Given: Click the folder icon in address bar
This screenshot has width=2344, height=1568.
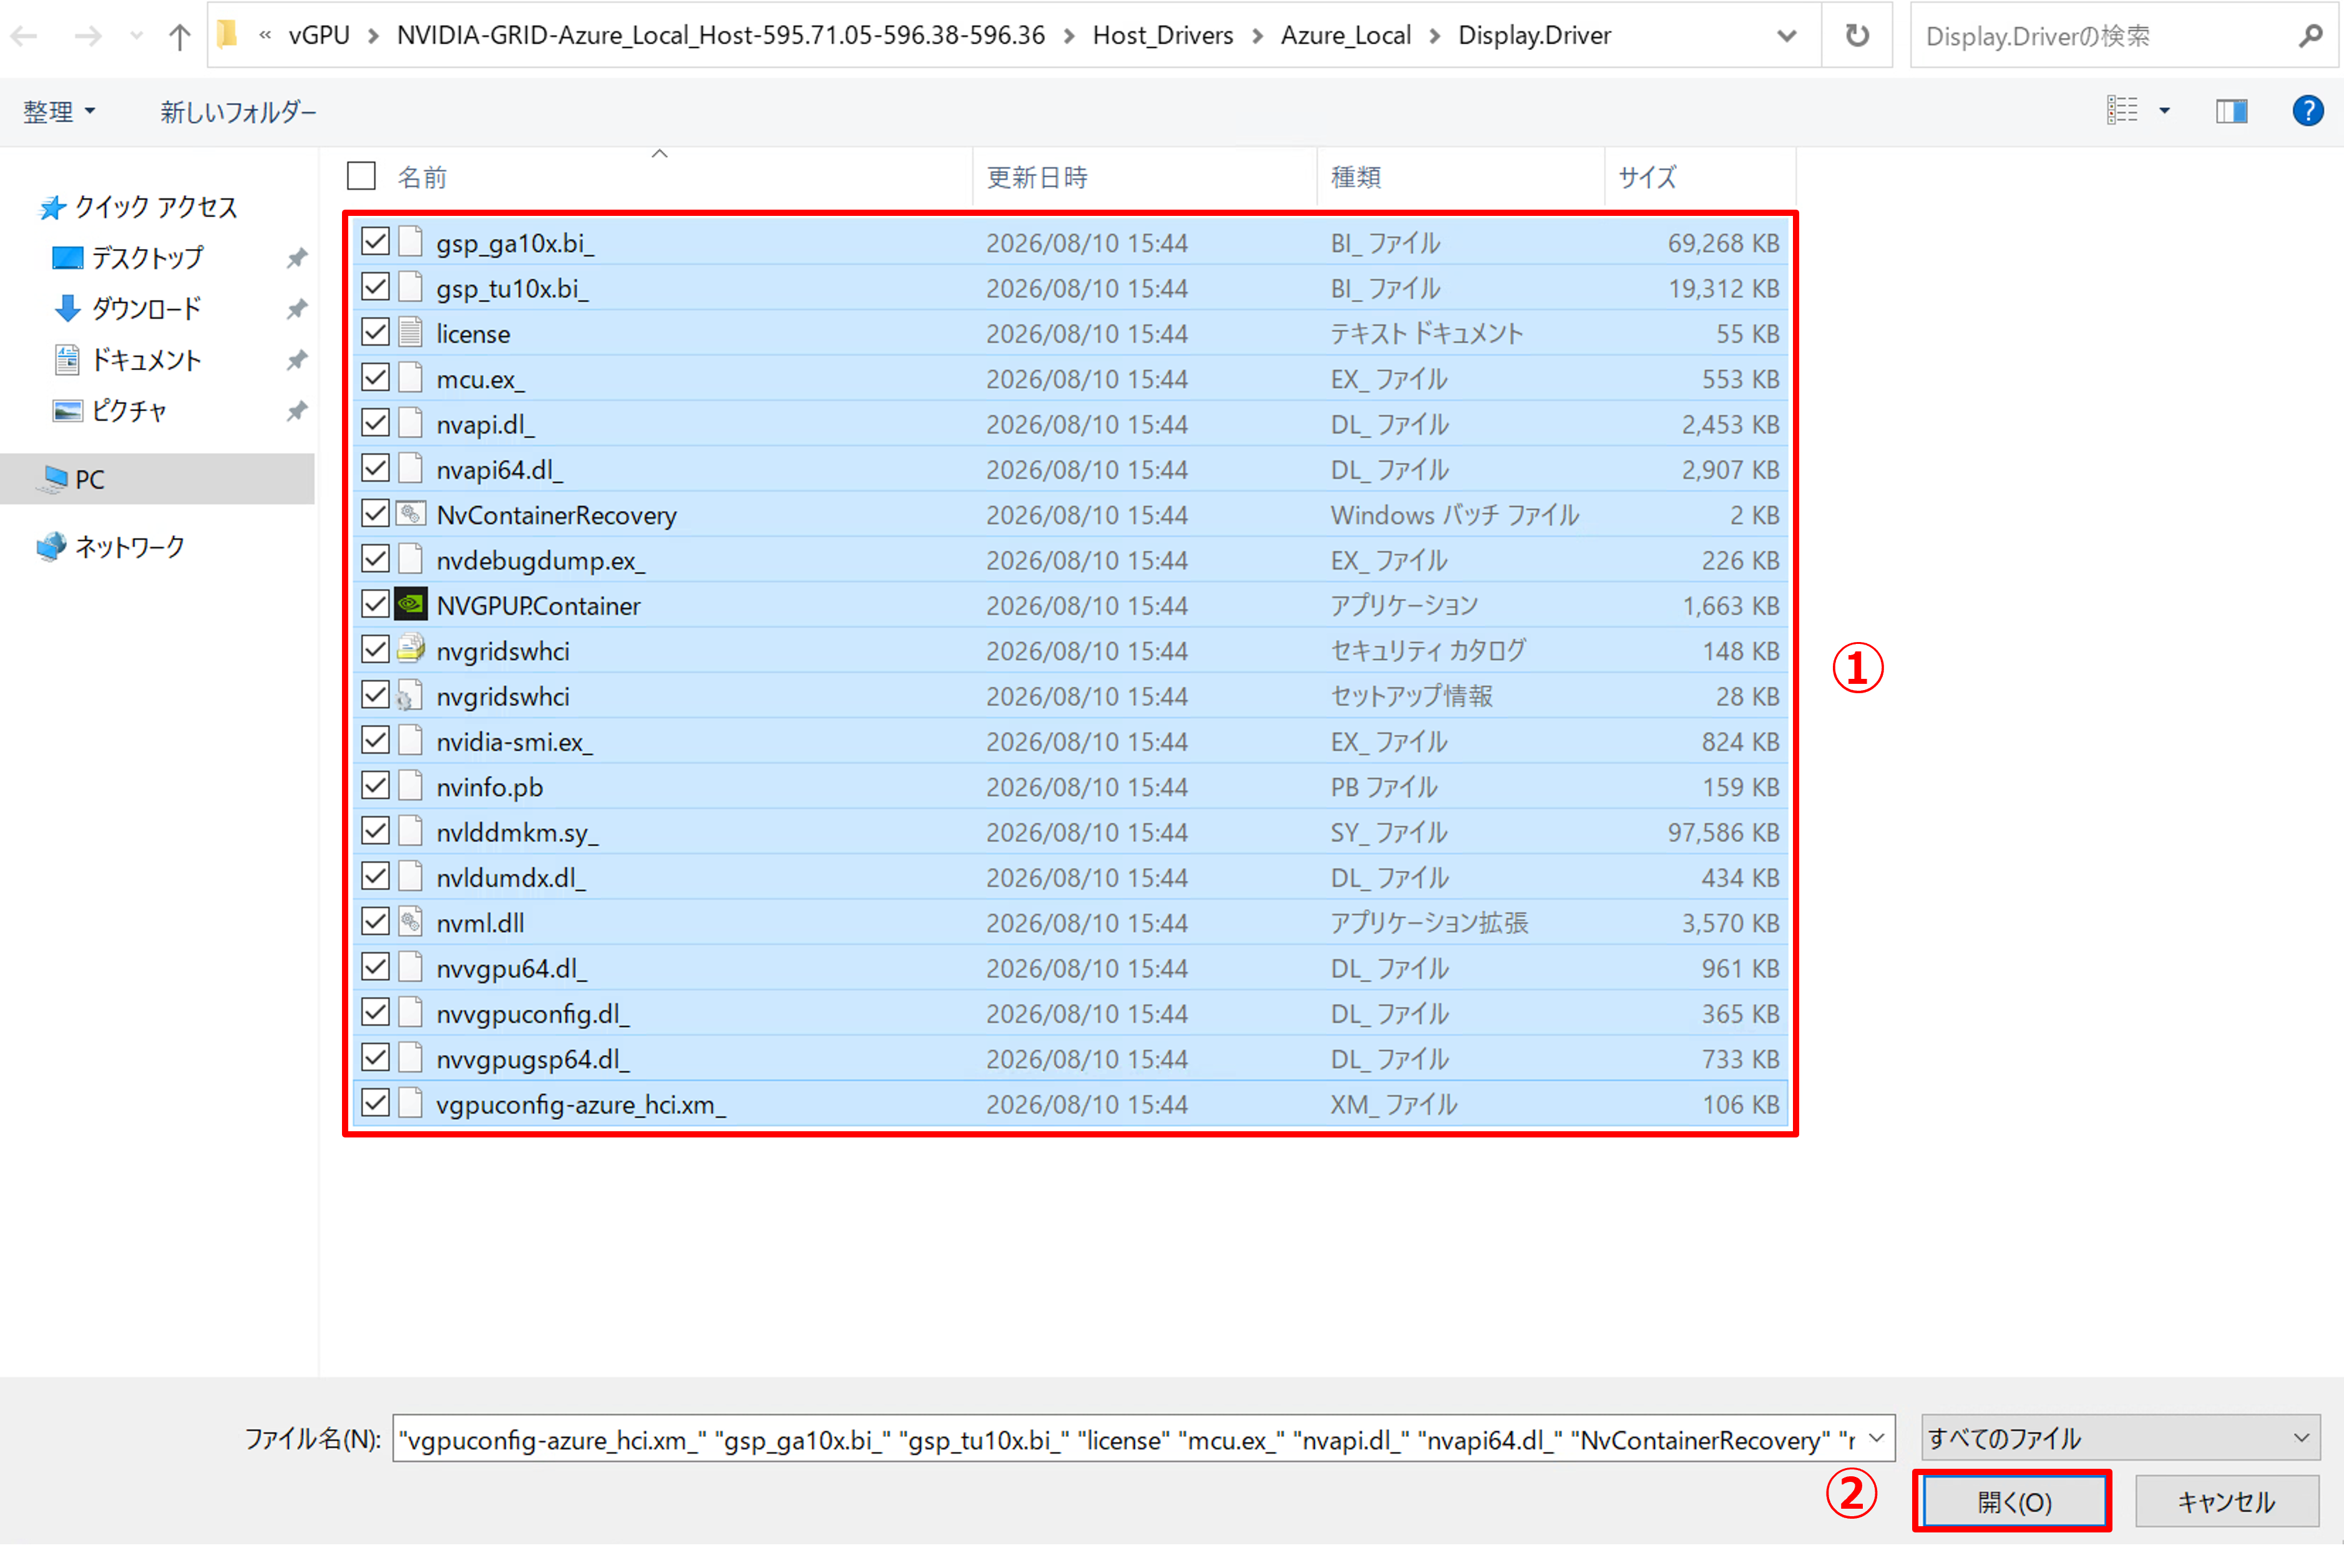Looking at the screenshot, I should (227, 35).
